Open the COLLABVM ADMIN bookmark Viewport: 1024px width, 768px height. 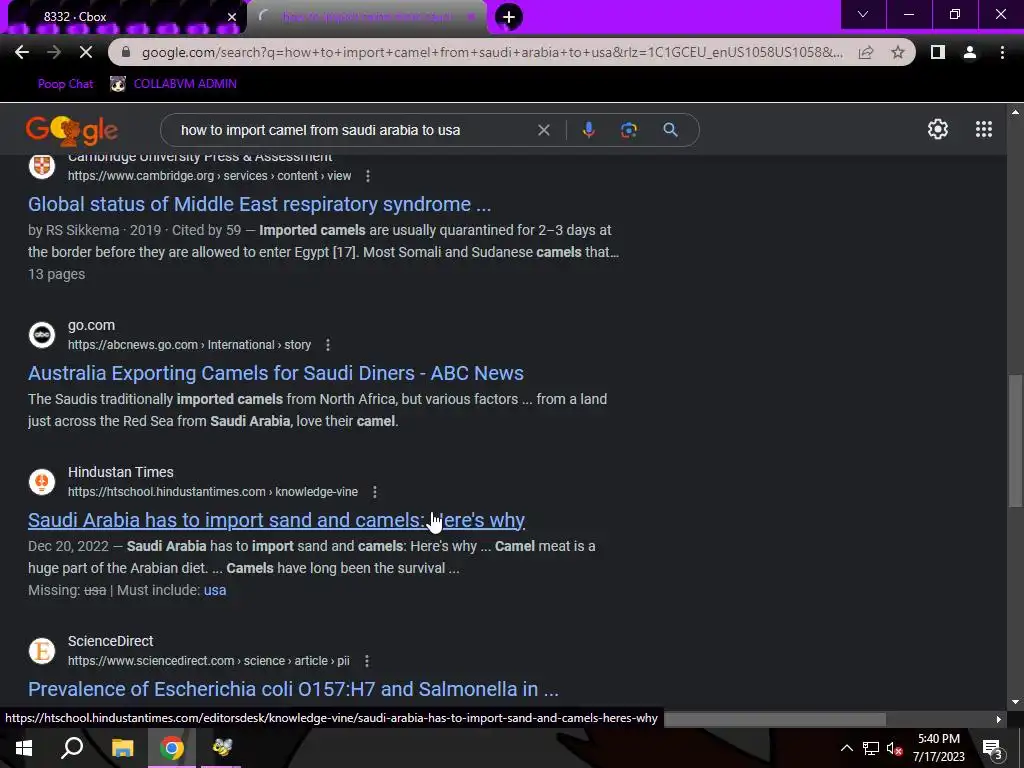(x=173, y=84)
